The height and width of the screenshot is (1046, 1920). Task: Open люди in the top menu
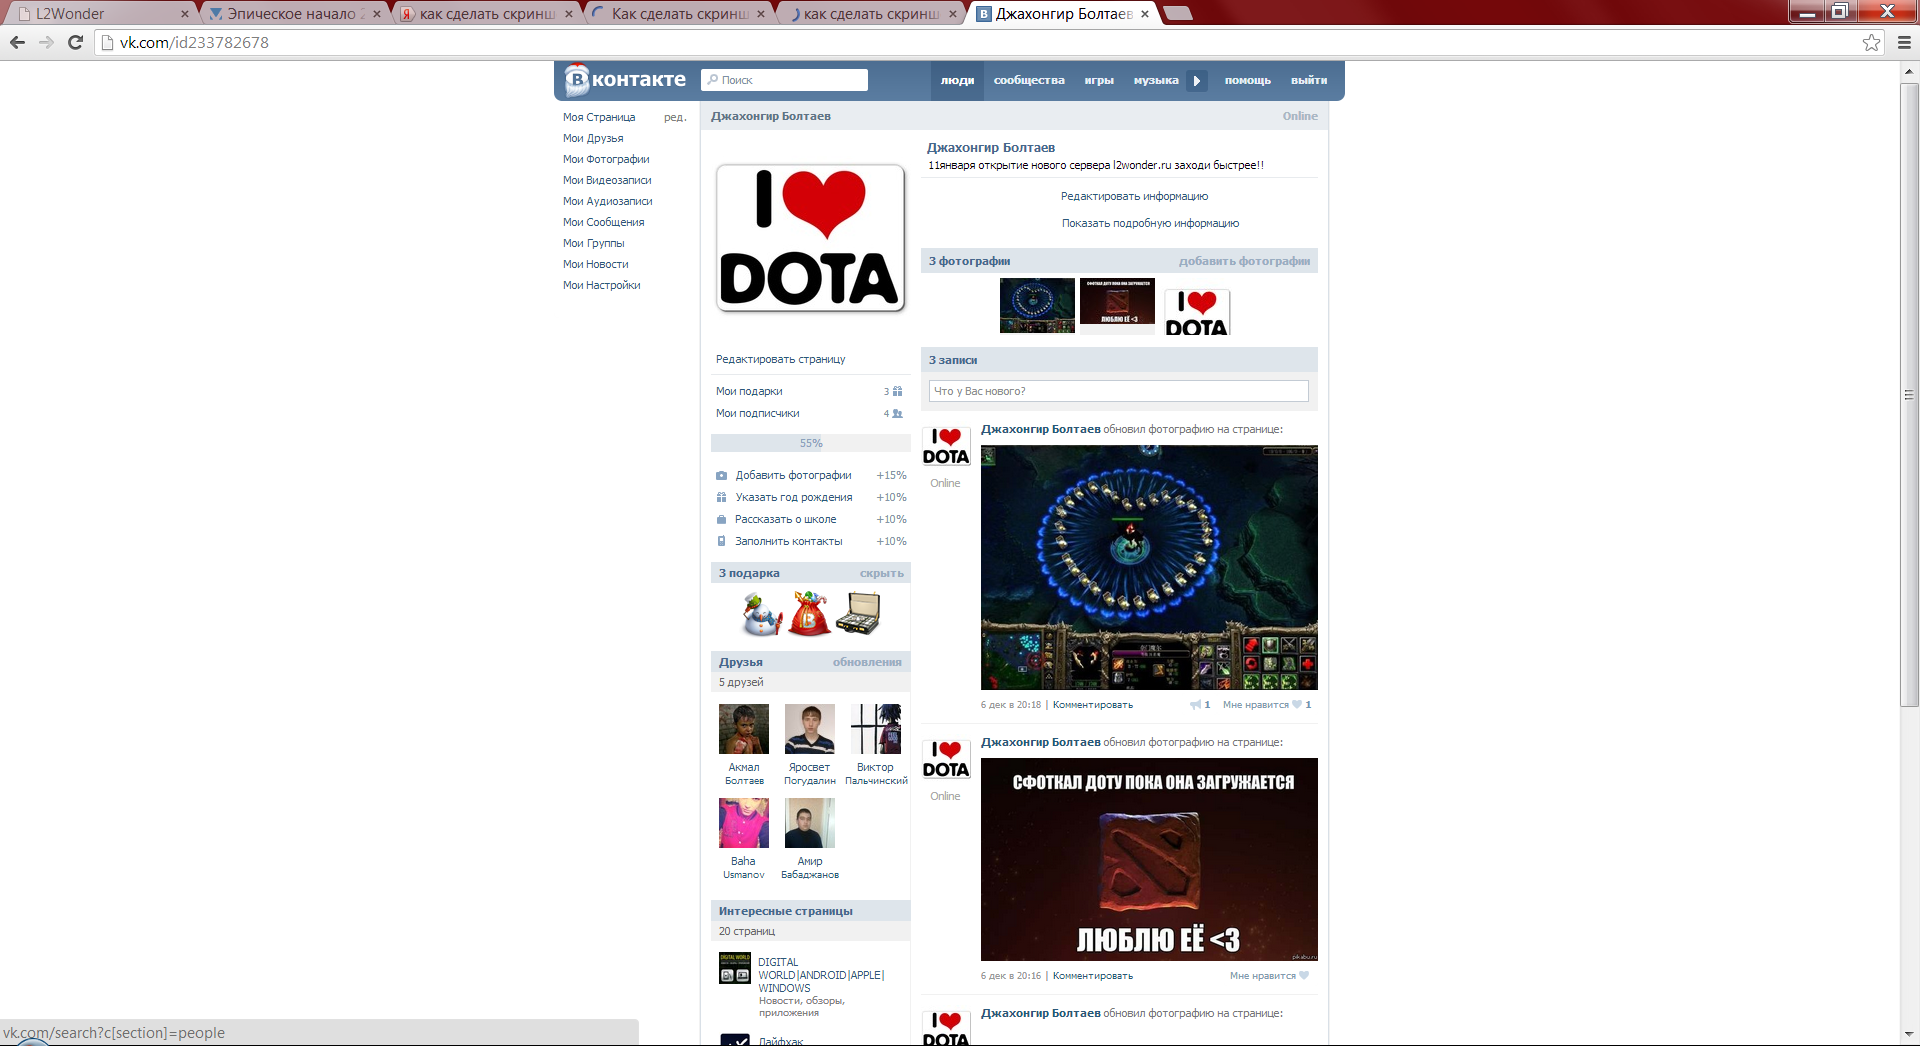(x=957, y=81)
